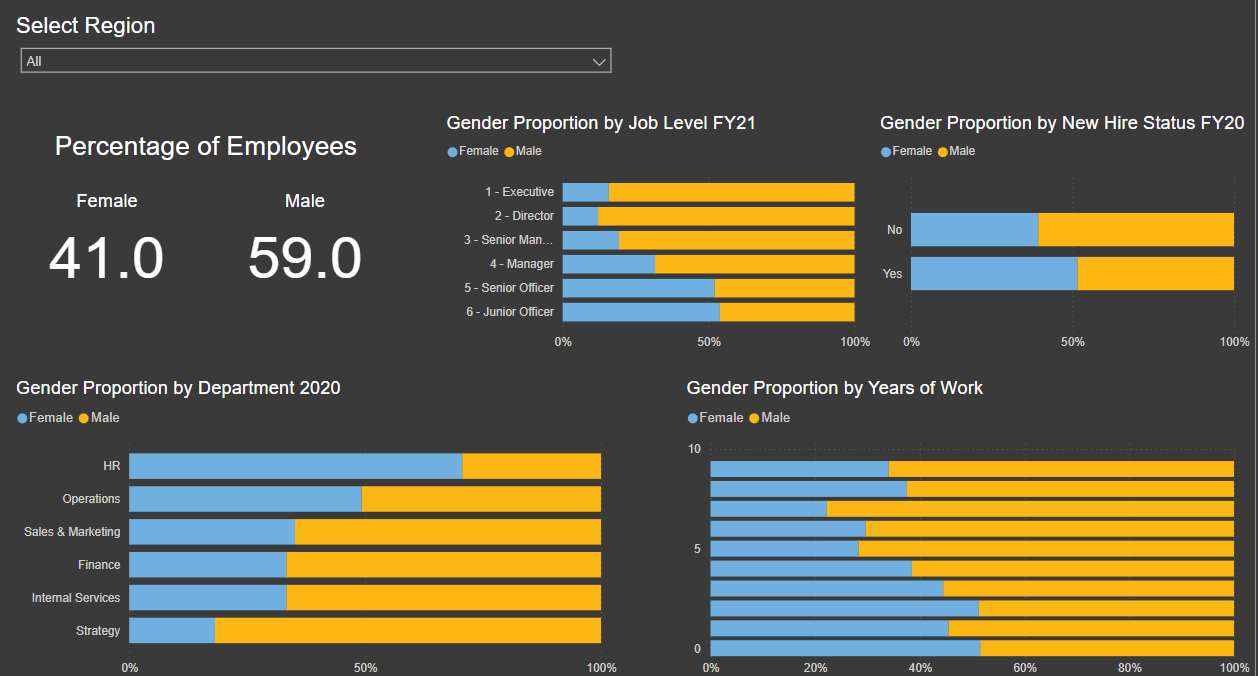Click Male legend dot in Job Level chart
This screenshot has width=1258, height=676.
click(510, 152)
